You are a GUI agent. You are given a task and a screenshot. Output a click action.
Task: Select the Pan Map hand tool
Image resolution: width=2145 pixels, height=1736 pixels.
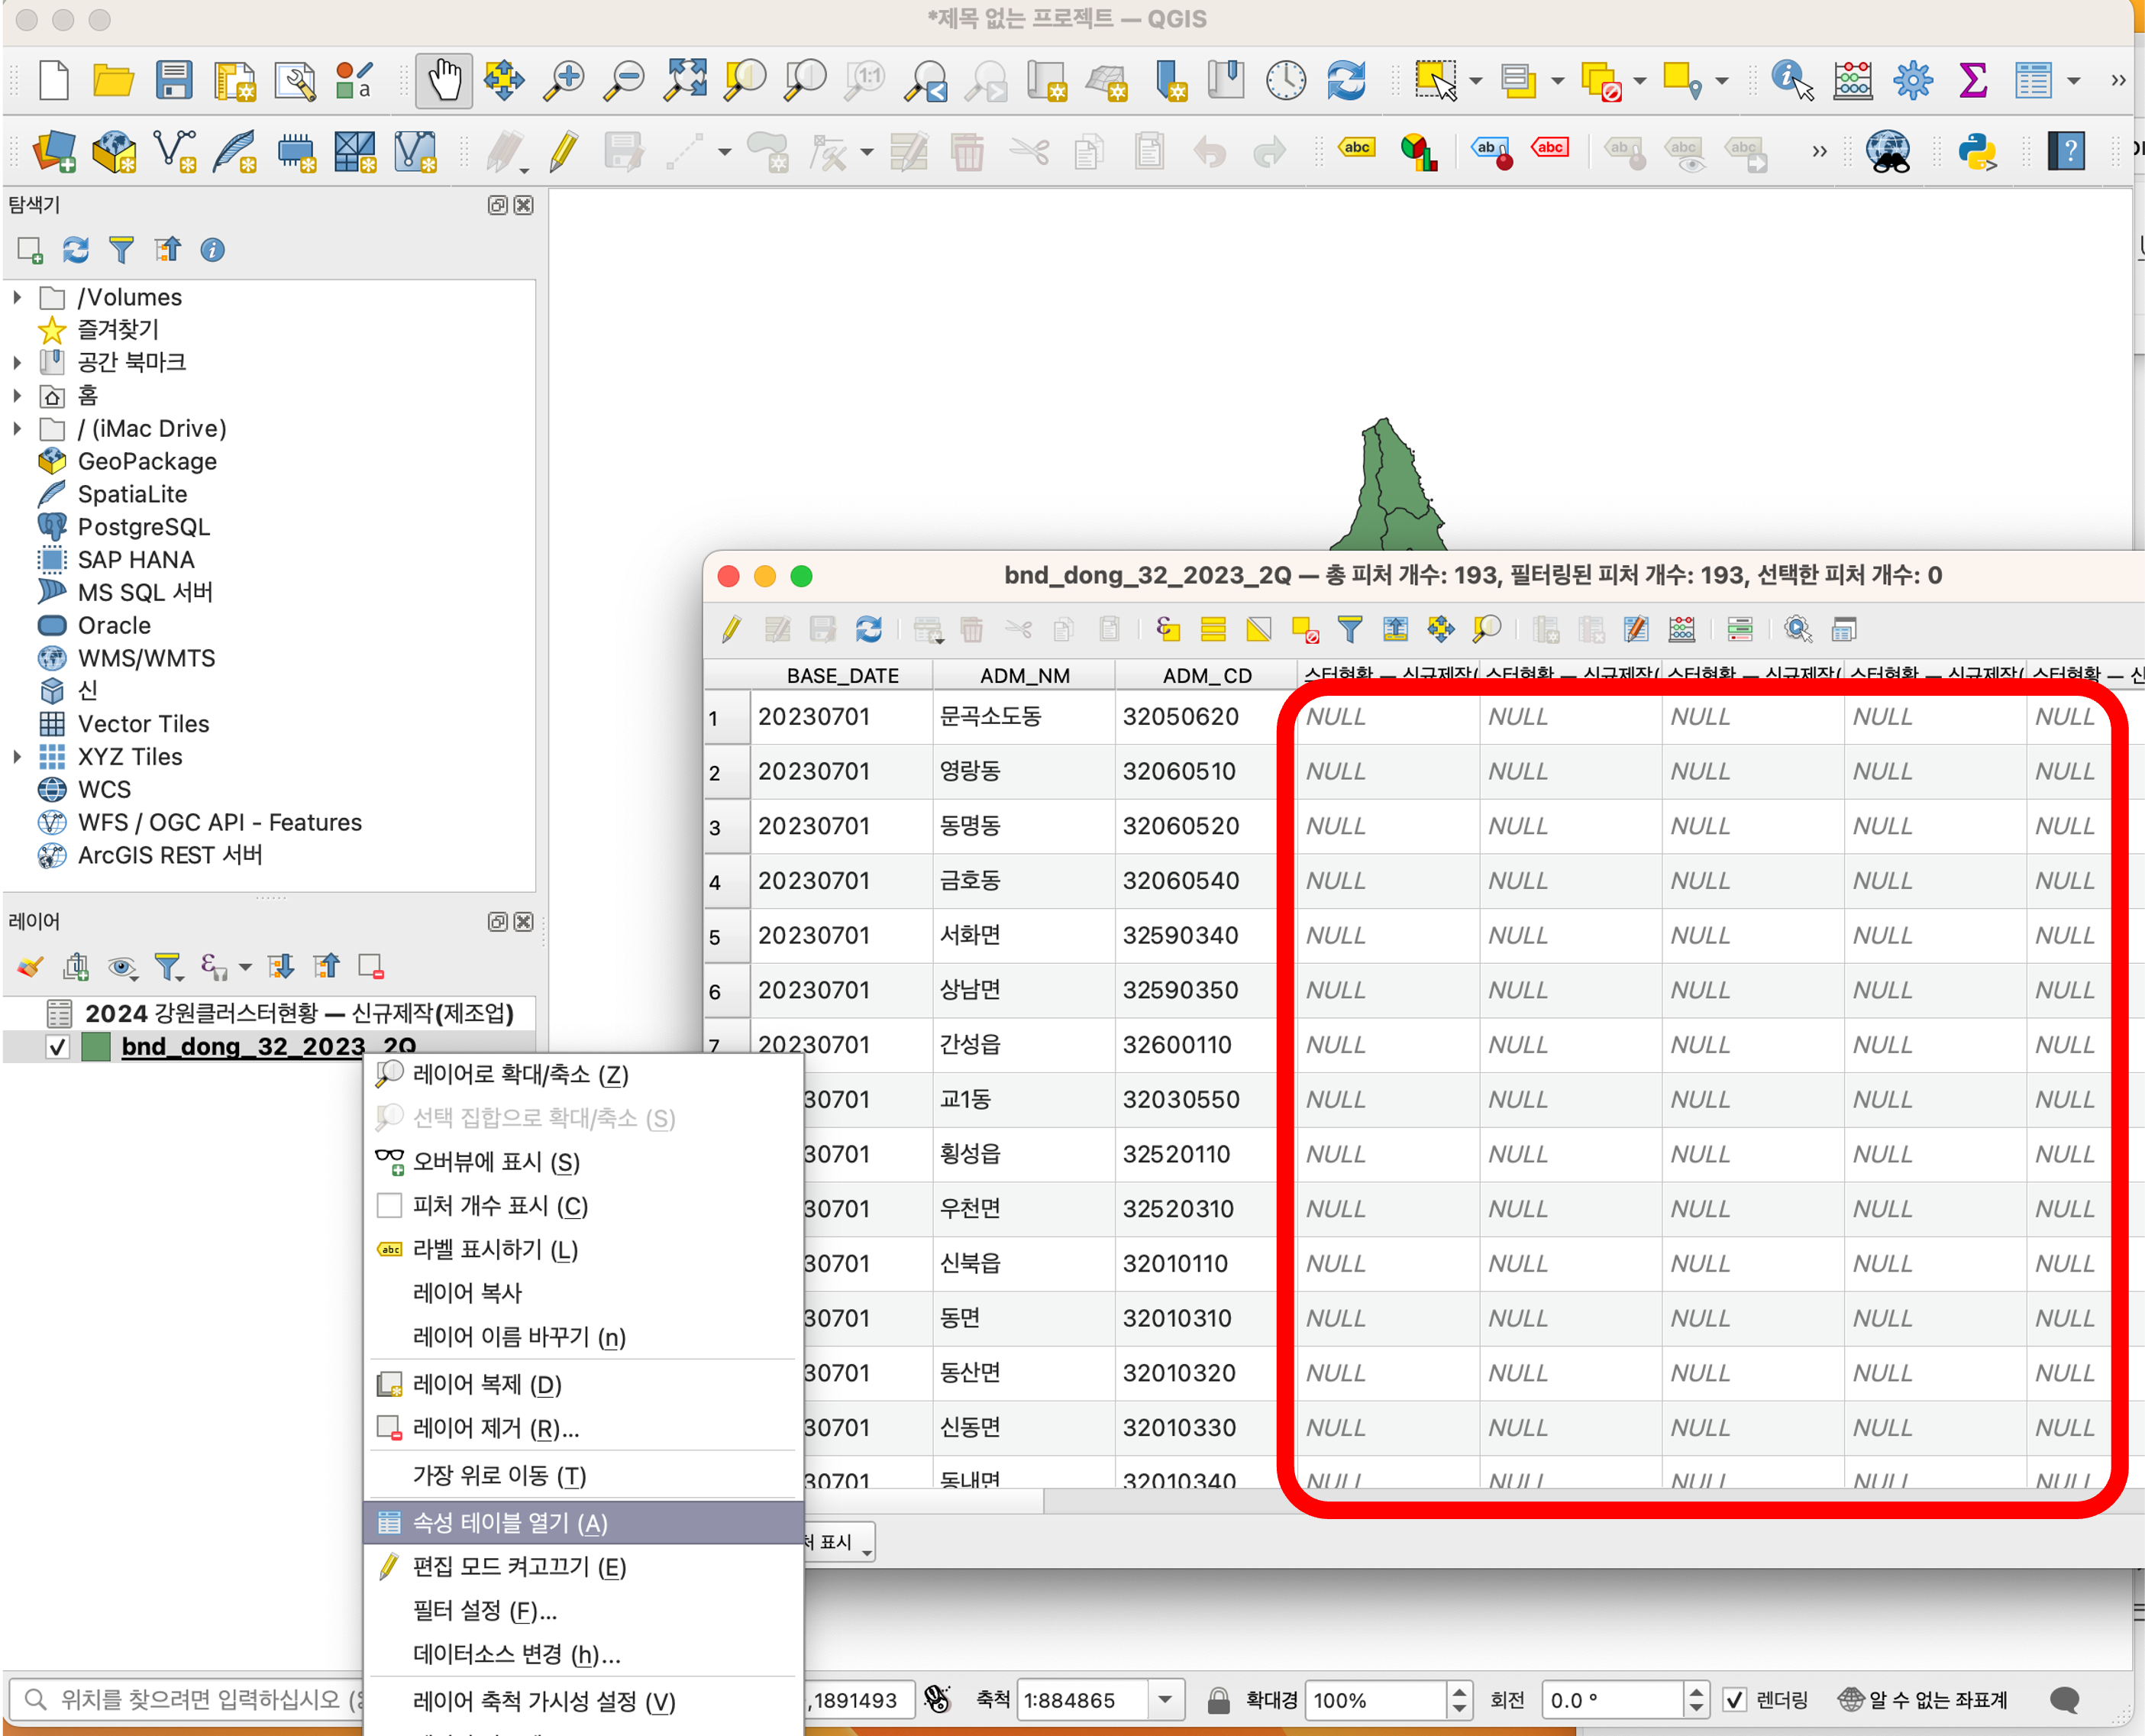444,80
